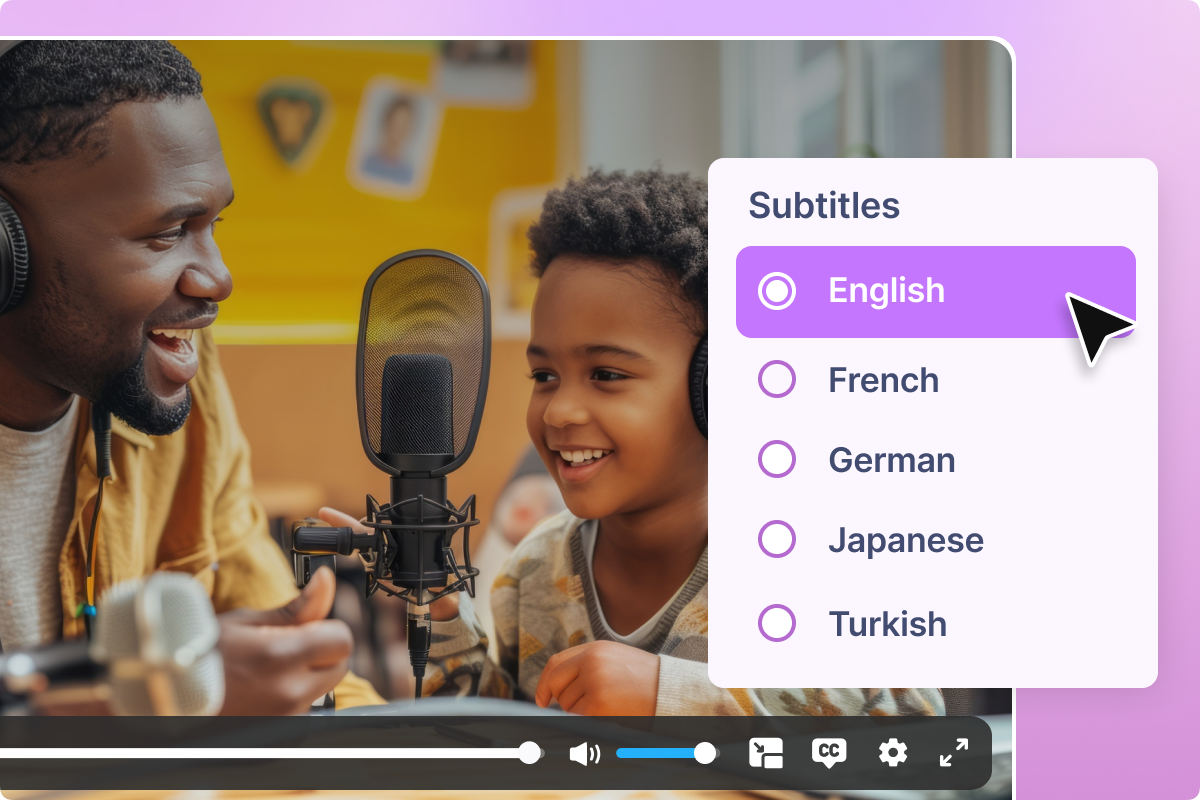Viewport: 1200px width, 800px height.
Task: Open the settings gear icon
Action: point(892,753)
